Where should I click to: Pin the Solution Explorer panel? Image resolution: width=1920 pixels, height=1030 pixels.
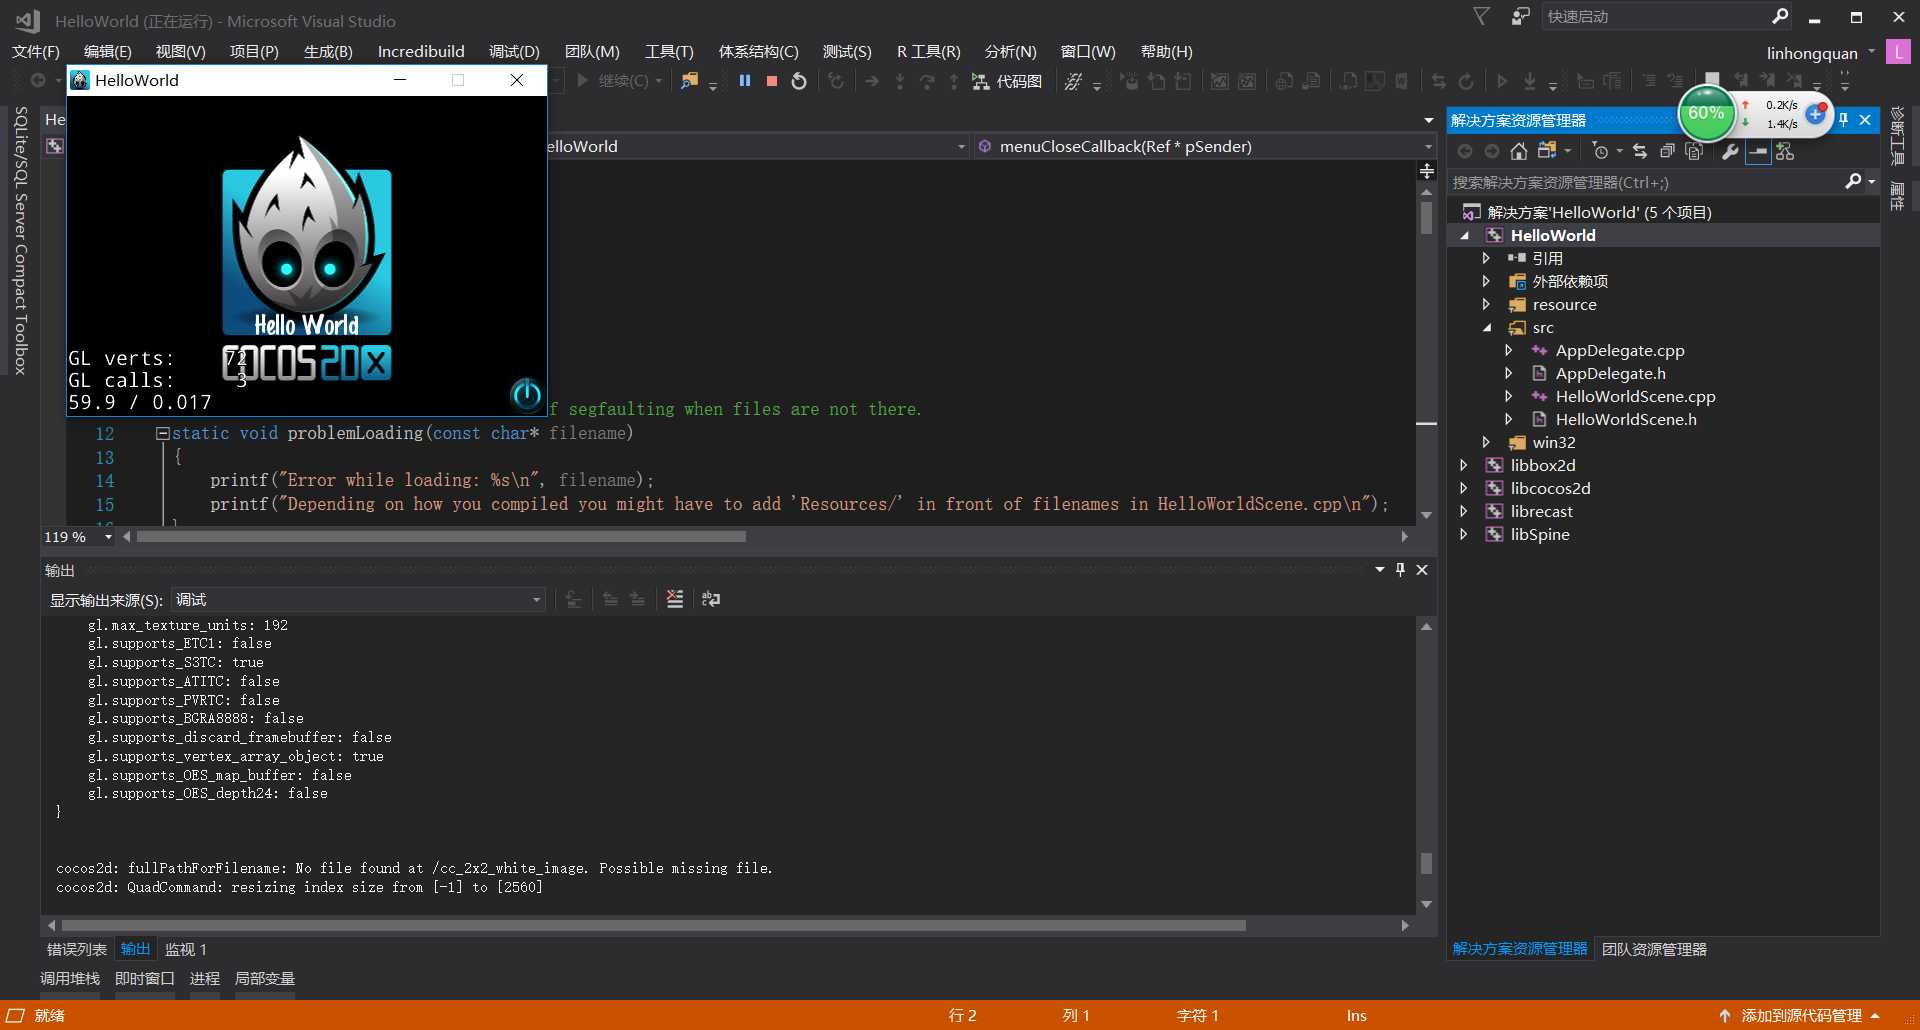coord(1843,120)
